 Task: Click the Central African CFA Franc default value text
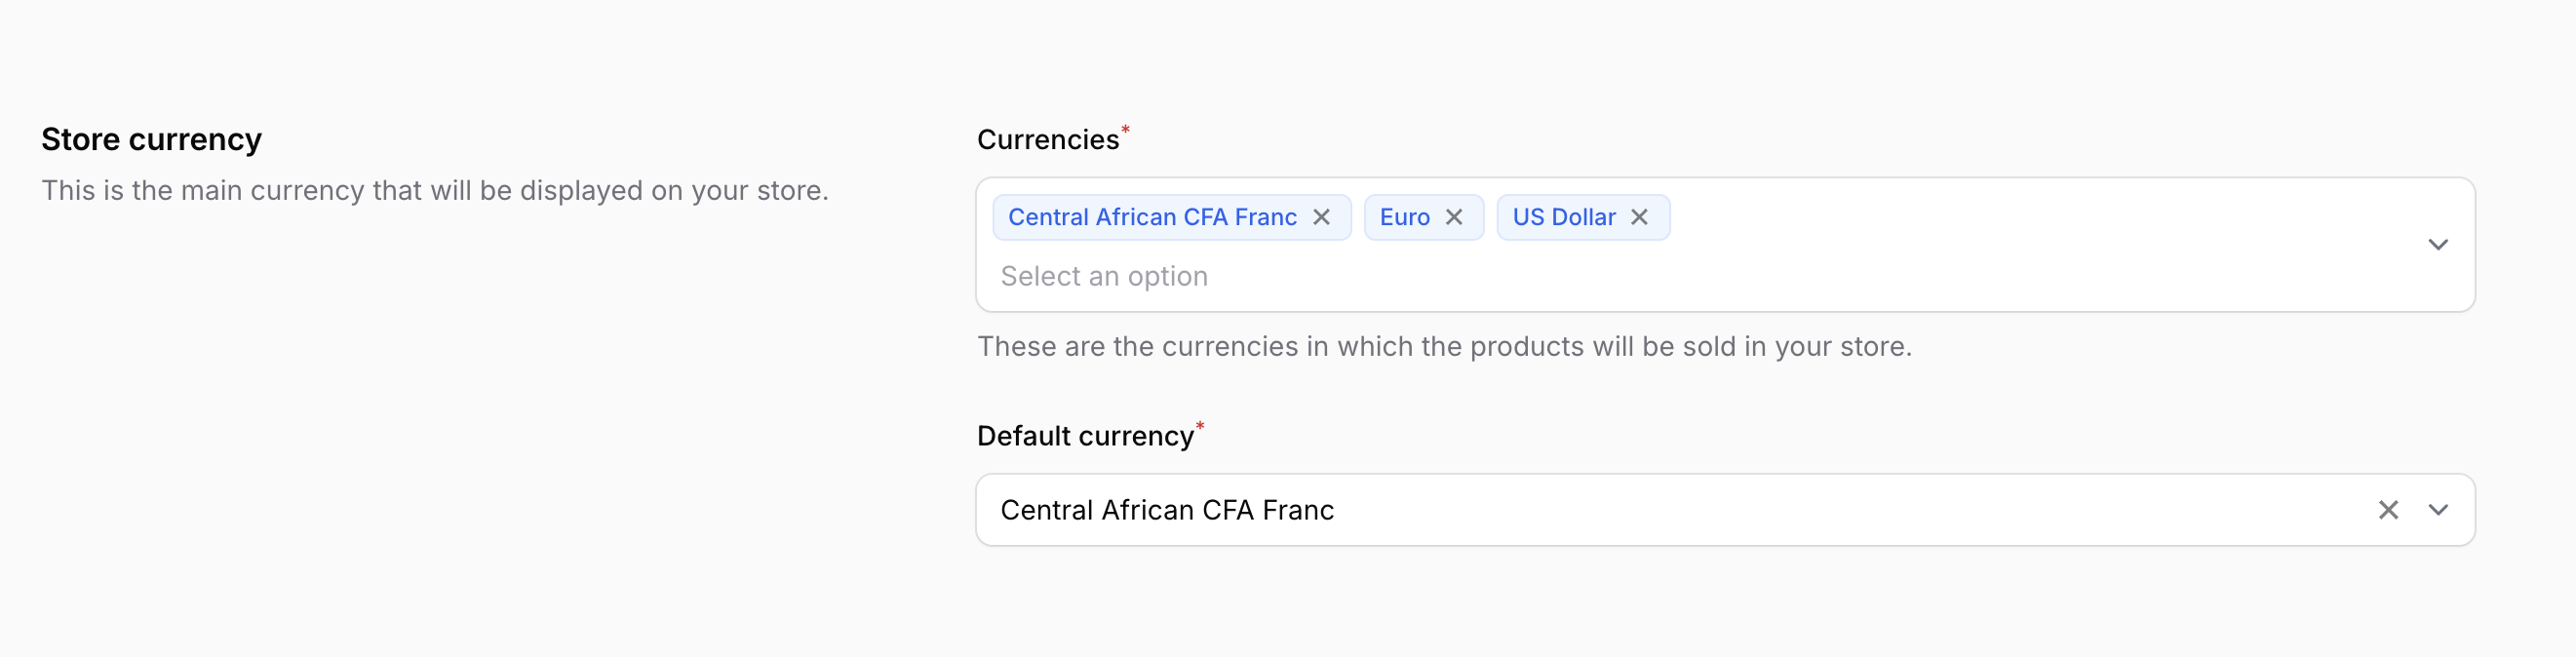click(x=1167, y=510)
